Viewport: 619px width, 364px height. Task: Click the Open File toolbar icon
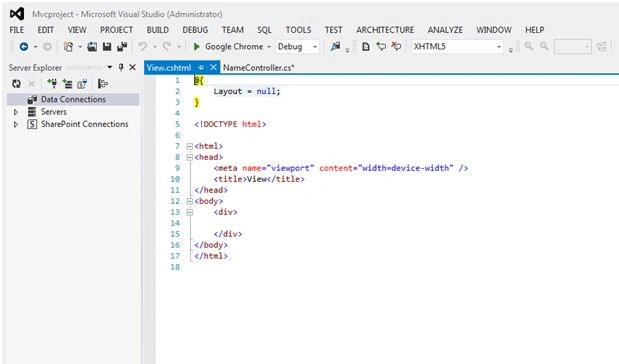[x=92, y=47]
